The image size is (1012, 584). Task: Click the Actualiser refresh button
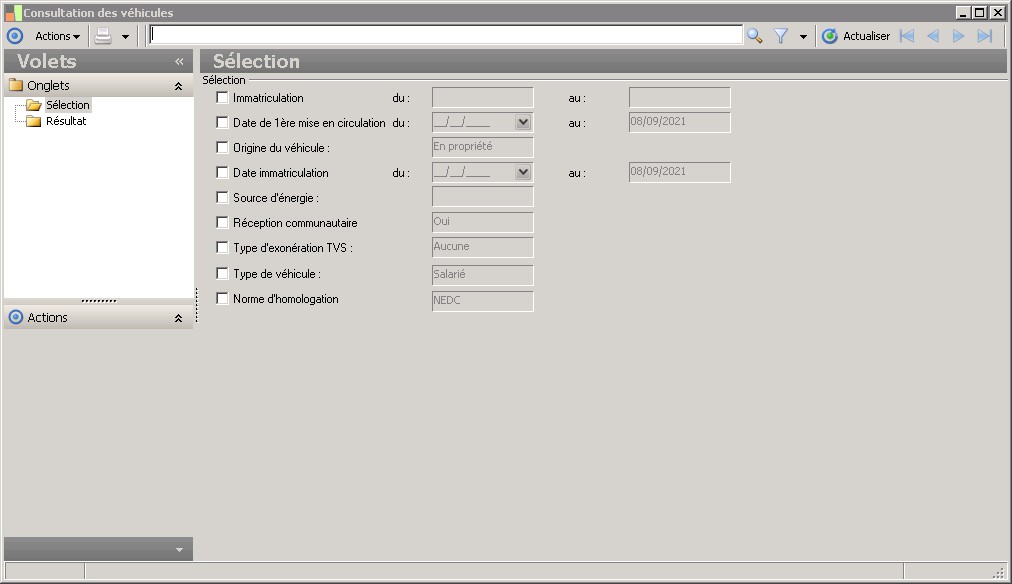pyautogui.click(x=856, y=36)
